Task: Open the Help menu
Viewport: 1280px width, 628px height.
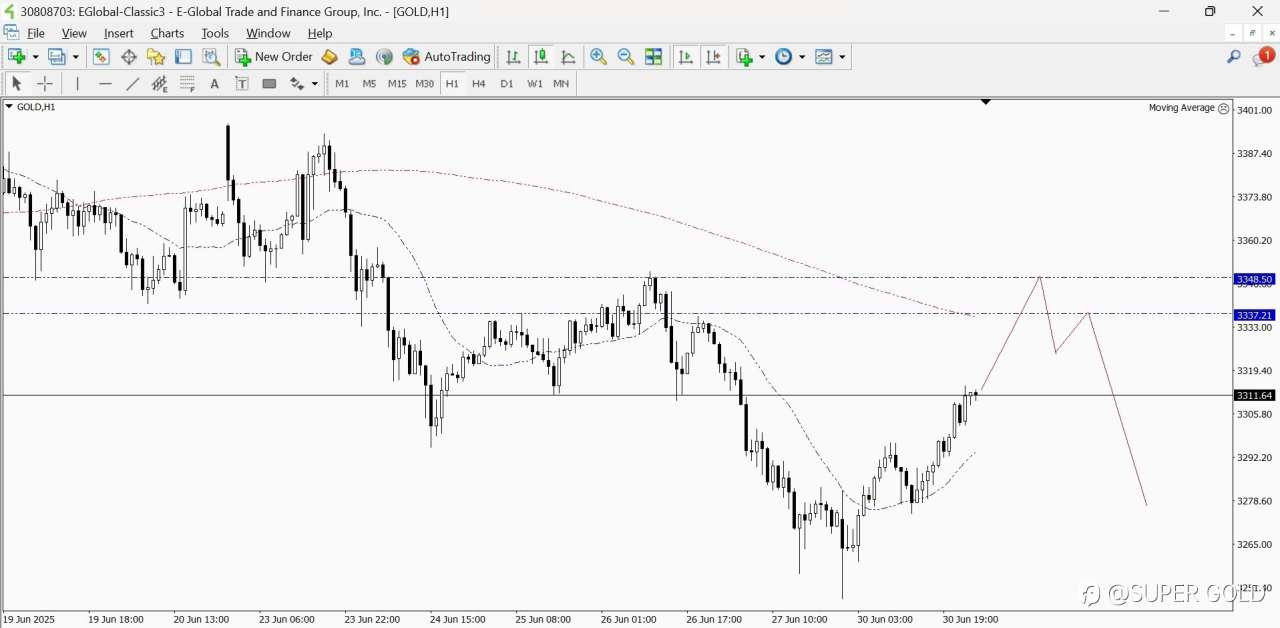Action: (x=320, y=33)
